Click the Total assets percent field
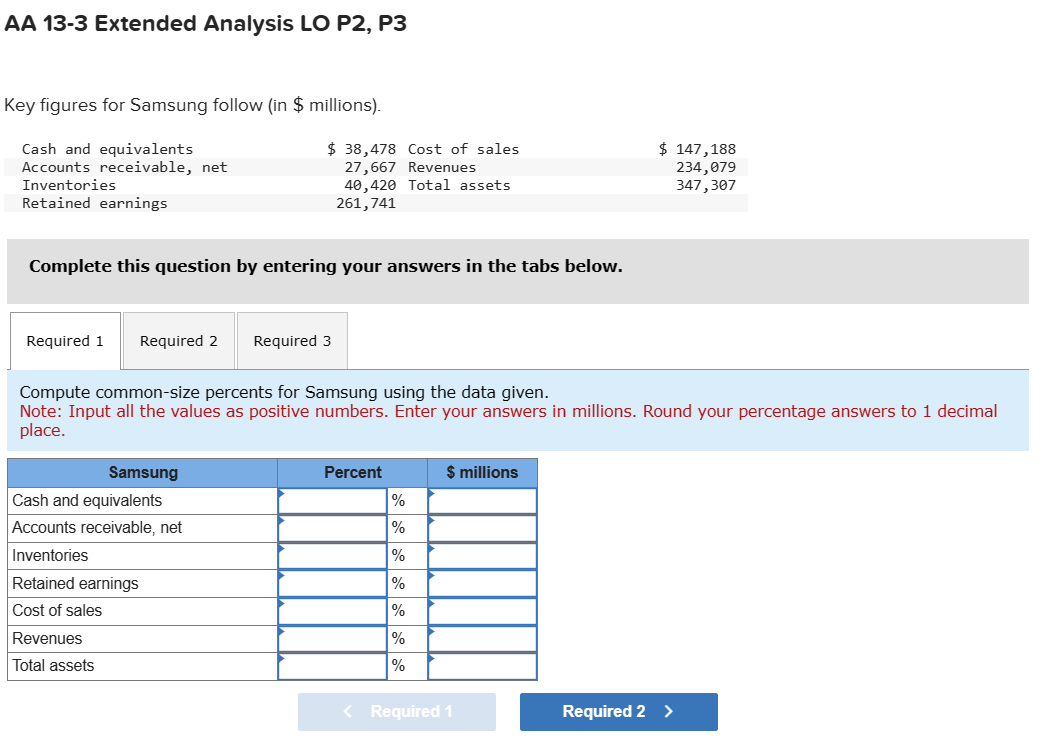This screenshot has width=1054, height=745. point(332,666)
